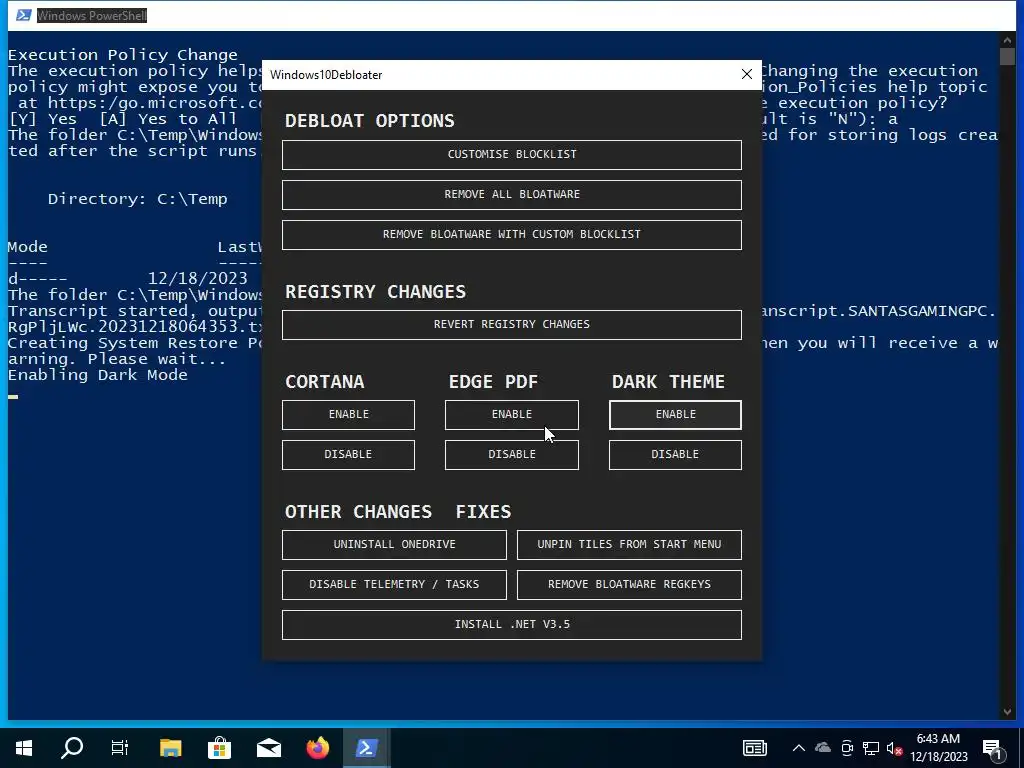Click the OneDrive cloud tray icon
Screen dimensions: 1024x768
click(x=823, y=748)
